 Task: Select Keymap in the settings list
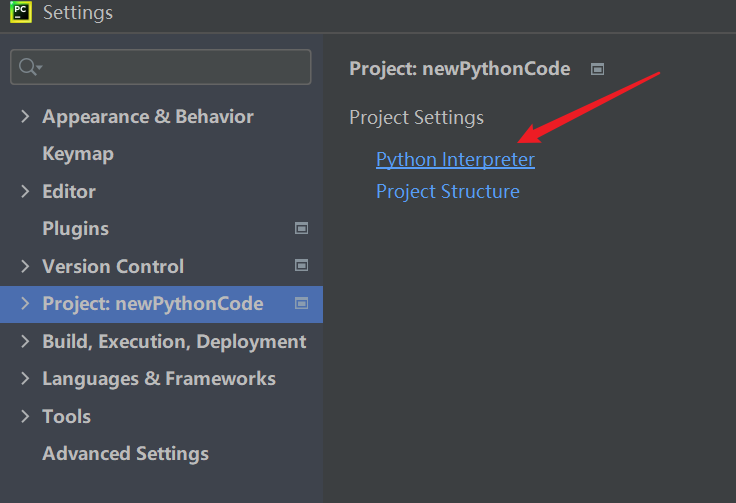click(78, 154)
